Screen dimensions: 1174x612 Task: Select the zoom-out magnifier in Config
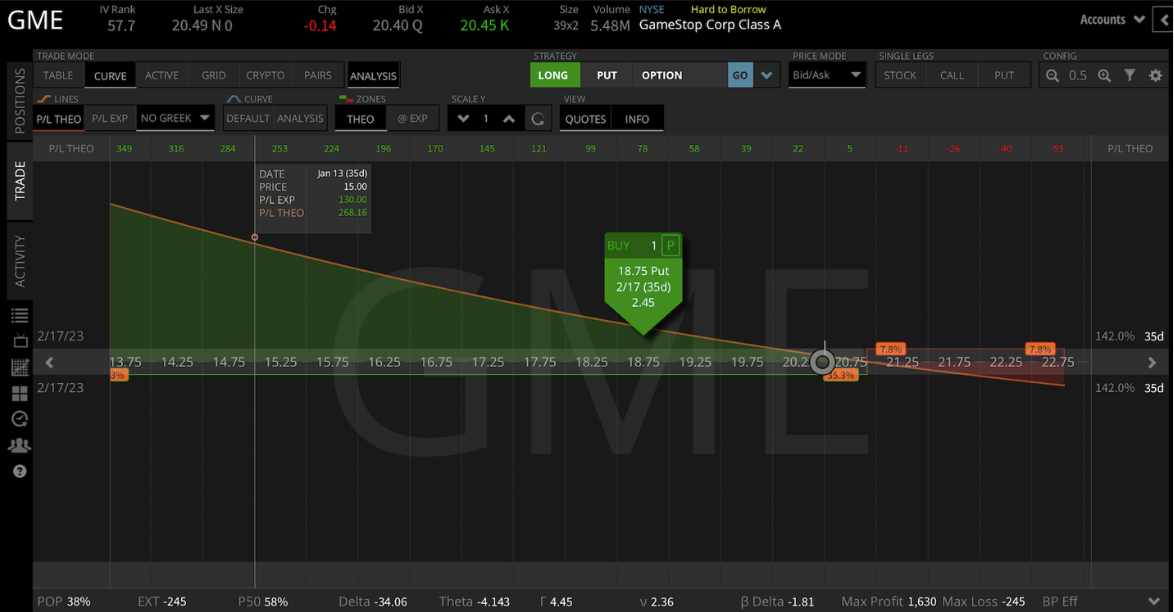(1053, 75)
